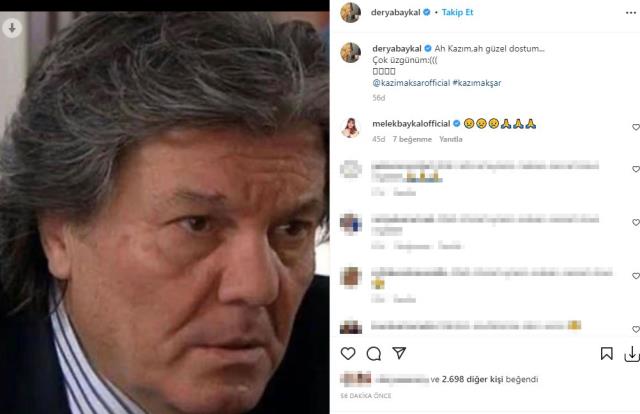Open the comment speech bubble icon
The width and height of the screenshot is (640, 414).
373,354
